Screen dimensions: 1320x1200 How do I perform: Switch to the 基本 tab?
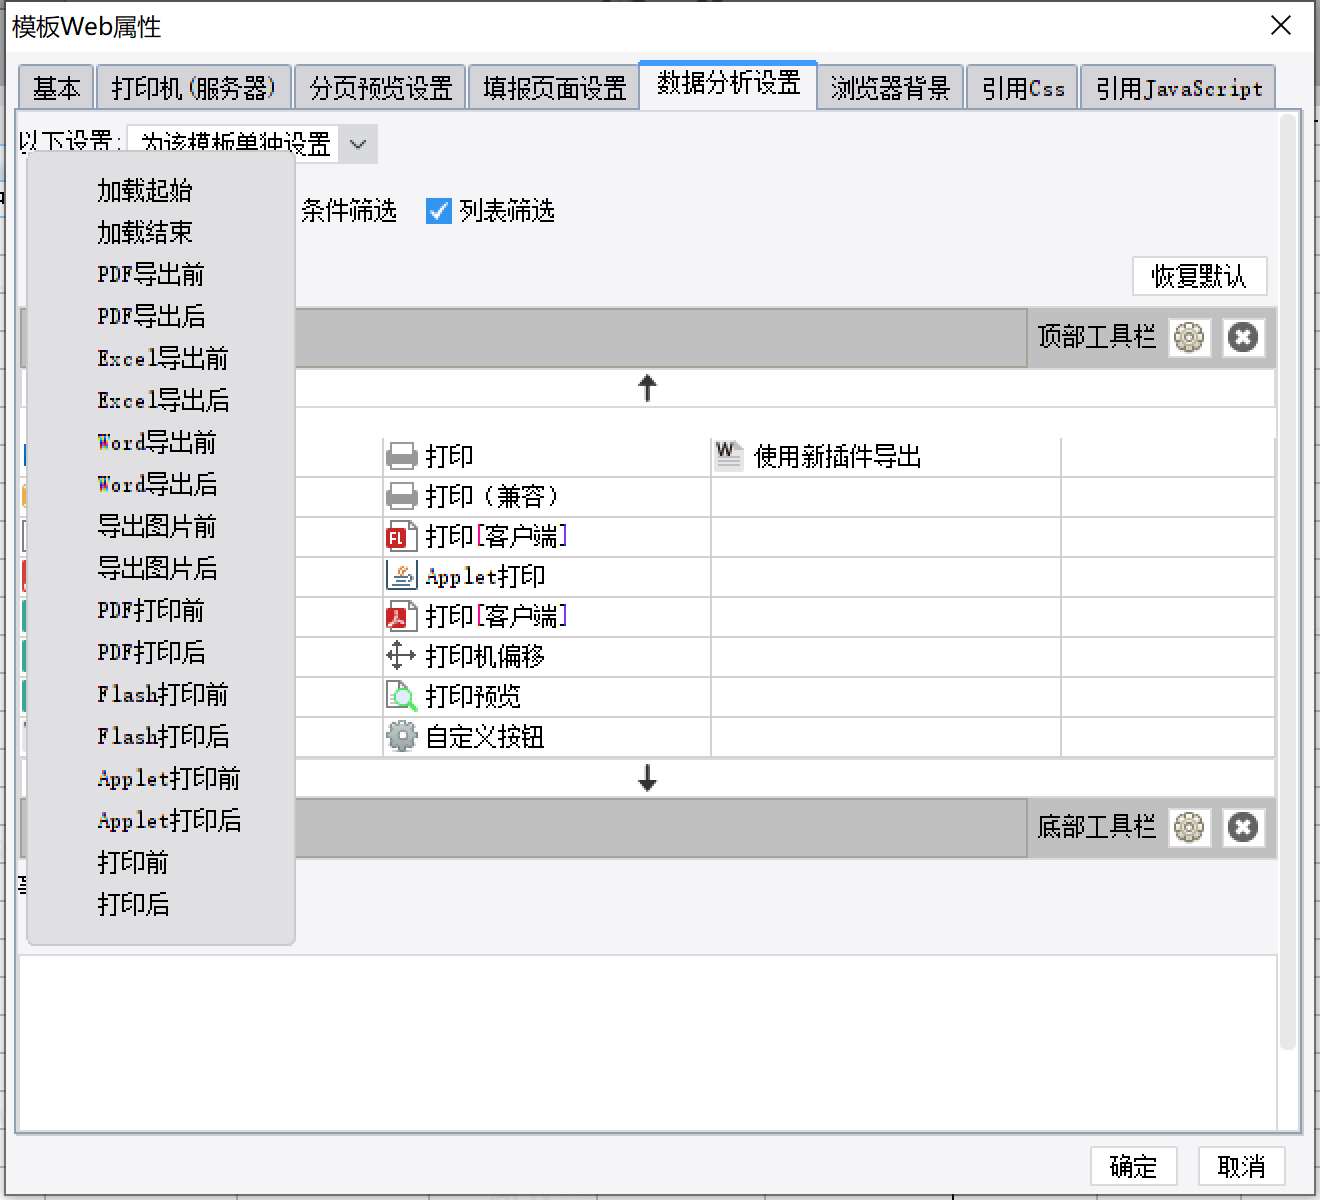56,88
